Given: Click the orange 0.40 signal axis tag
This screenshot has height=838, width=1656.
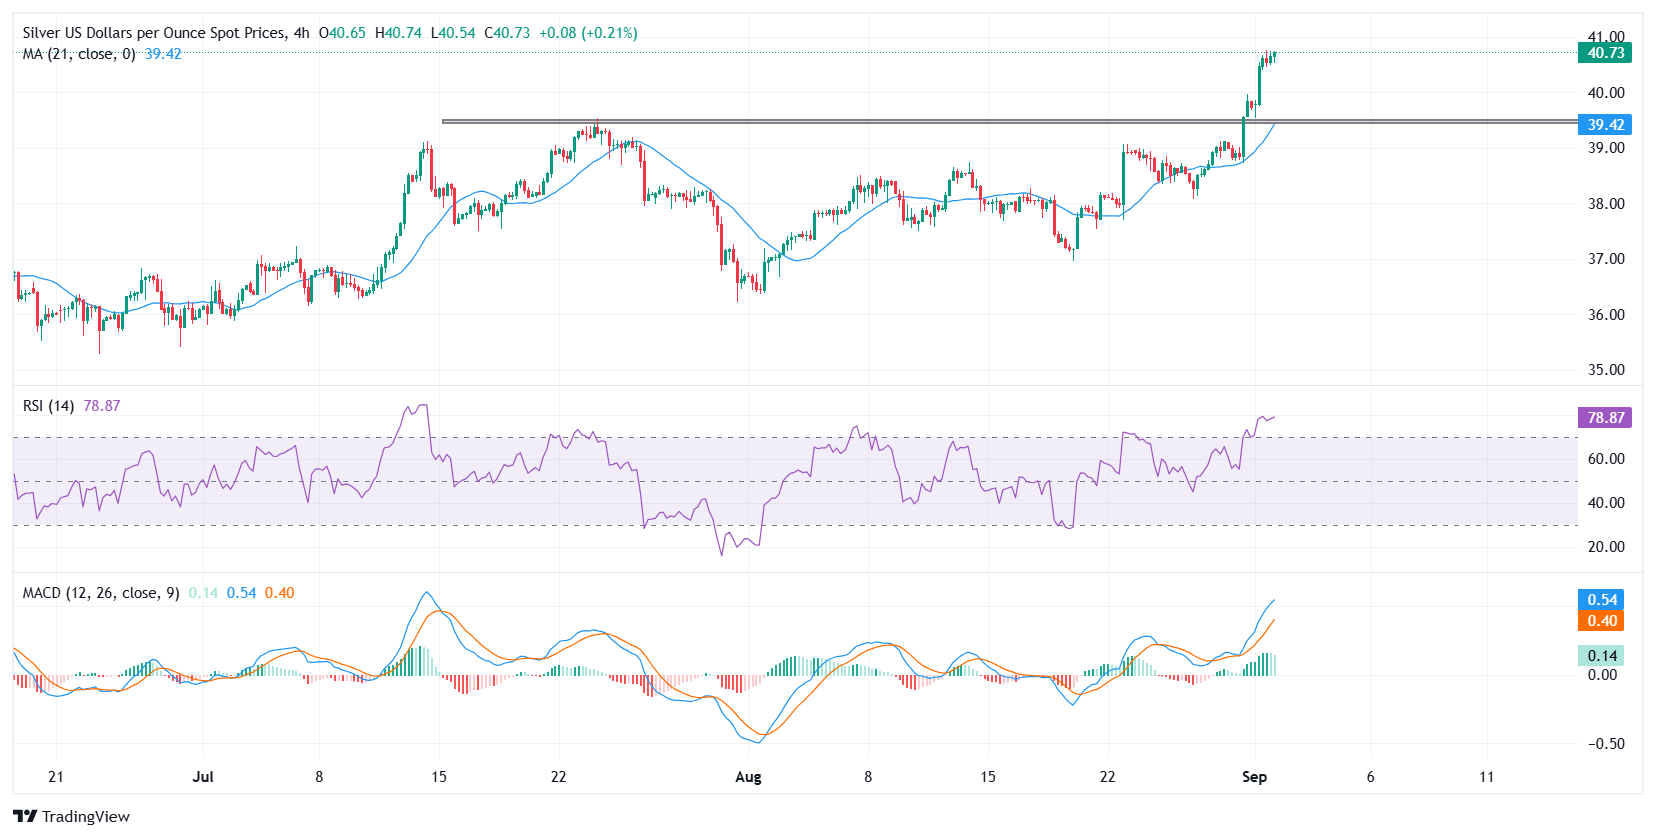Looking at the screenshot, I should (x=1602, y=621).
